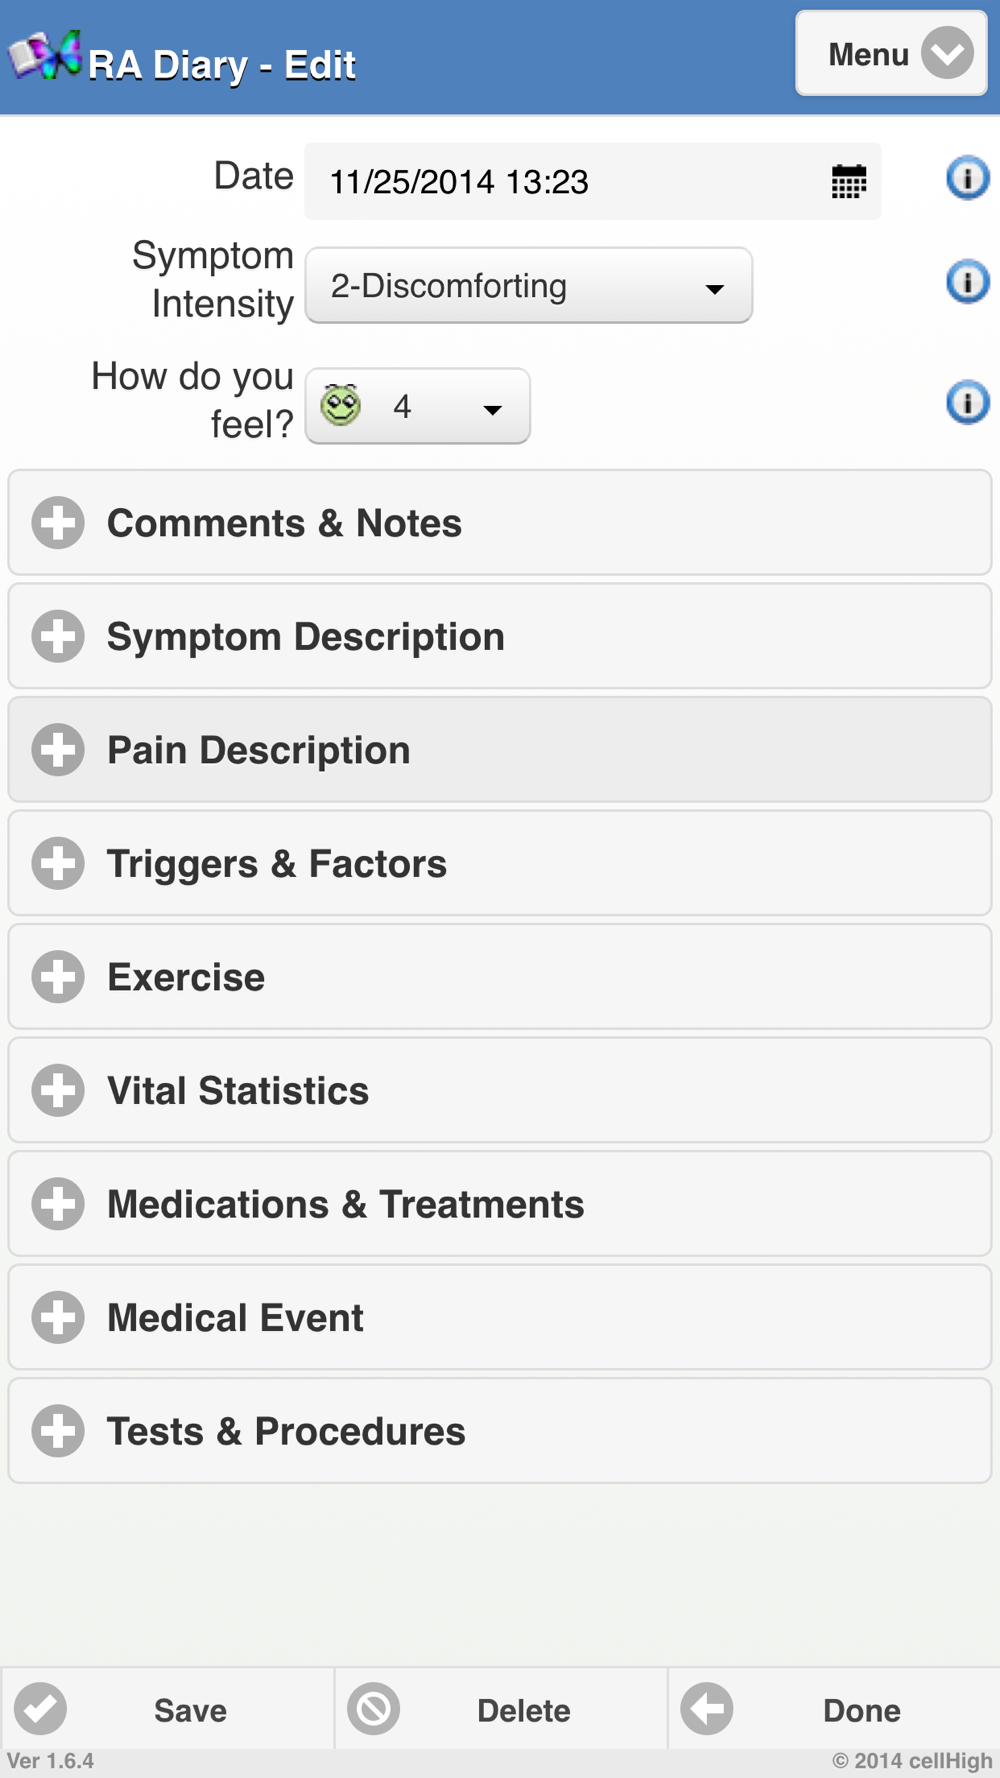The image size is (1000, 1778).
Task: Tap the info icon beside Date
Action: (x=967, y=178)
